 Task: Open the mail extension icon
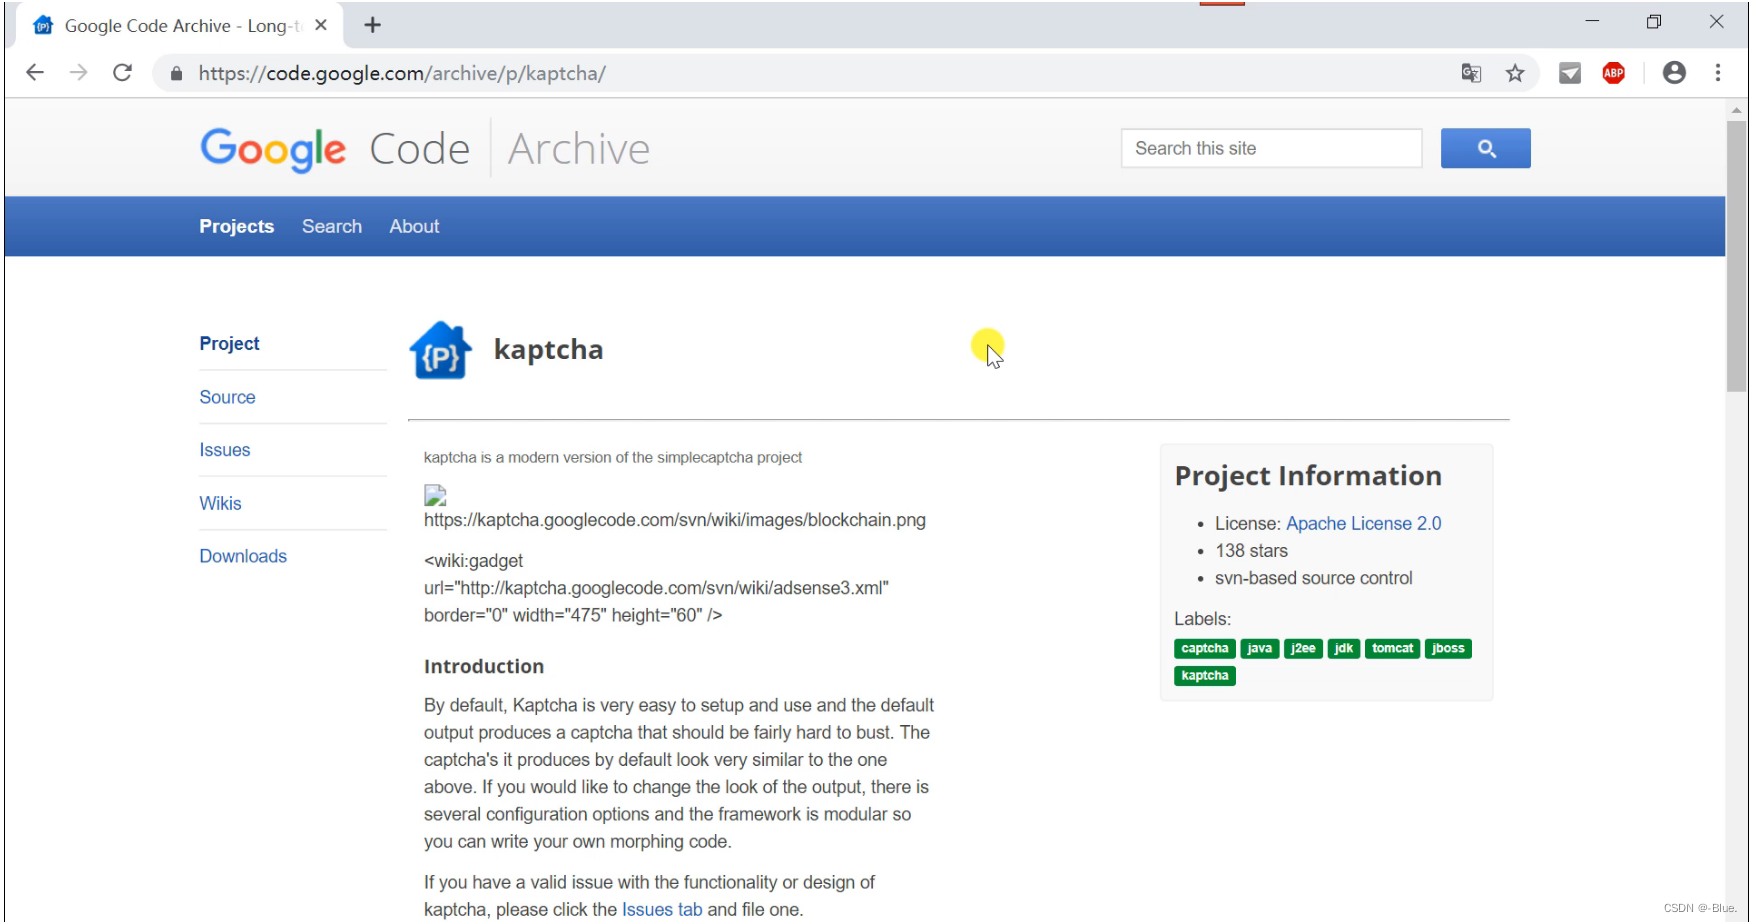[x=1570, y=73]
